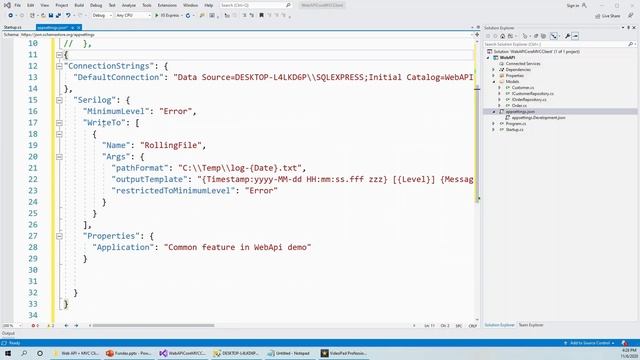The height and width of the screenshot is (360, 640).
Task: Open the File menu
Action: [x=18, y=5]
